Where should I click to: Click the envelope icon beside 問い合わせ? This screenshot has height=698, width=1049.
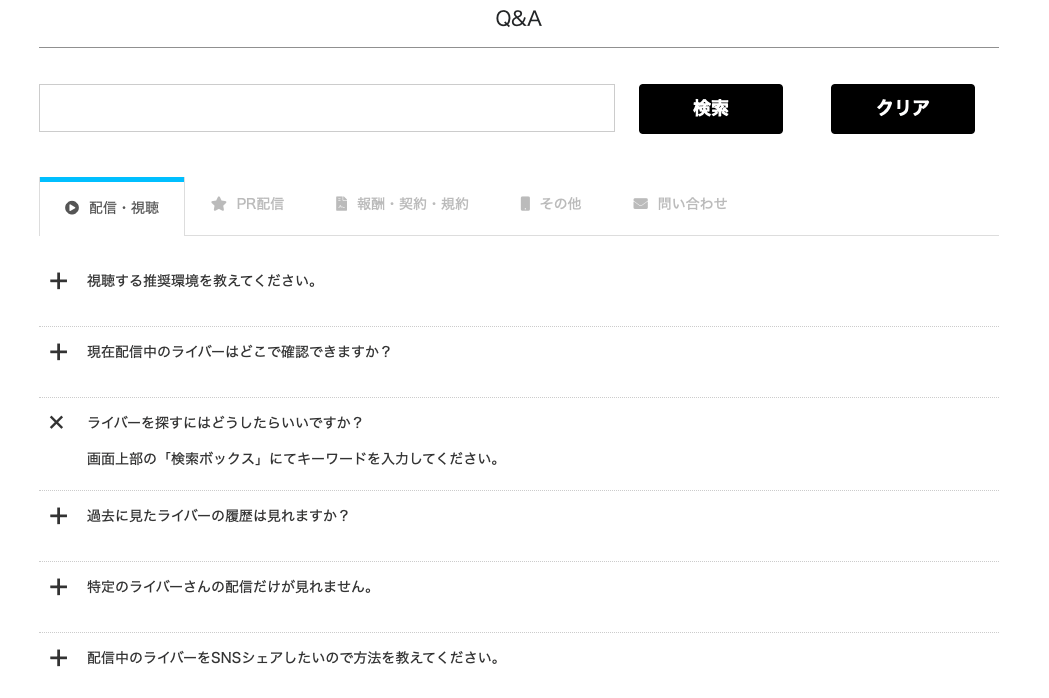(x=640, y=204)
